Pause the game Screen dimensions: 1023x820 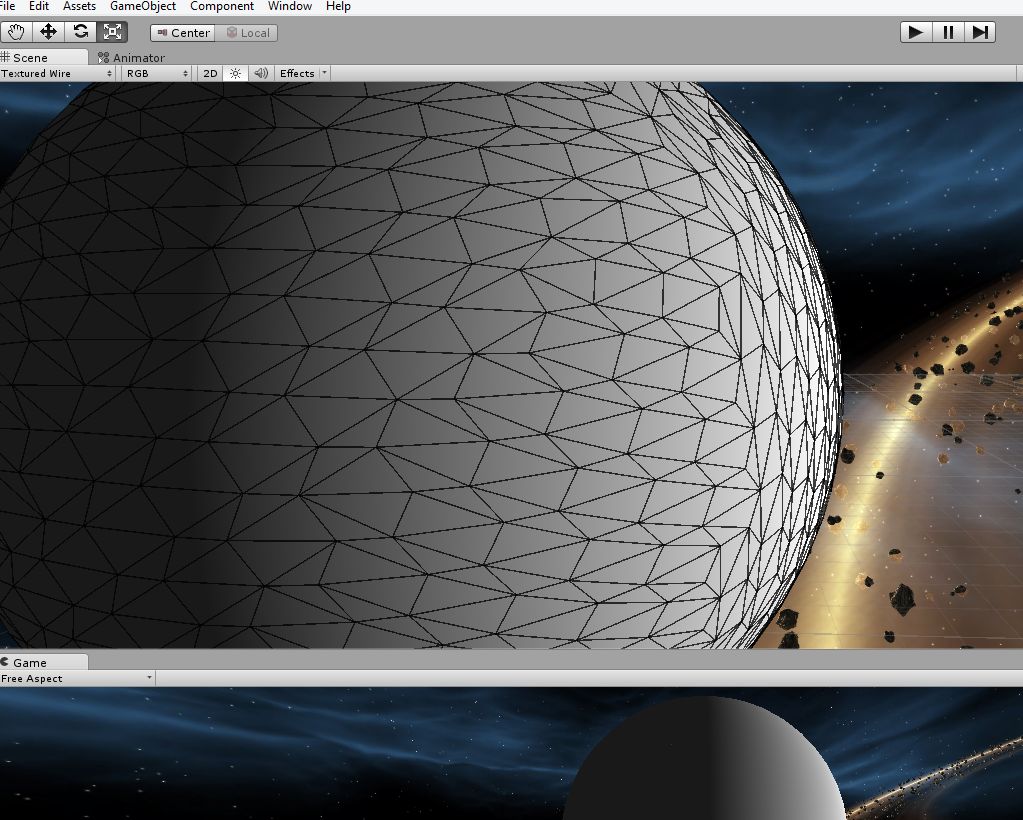pyautogui.click(x=948, y=32)
